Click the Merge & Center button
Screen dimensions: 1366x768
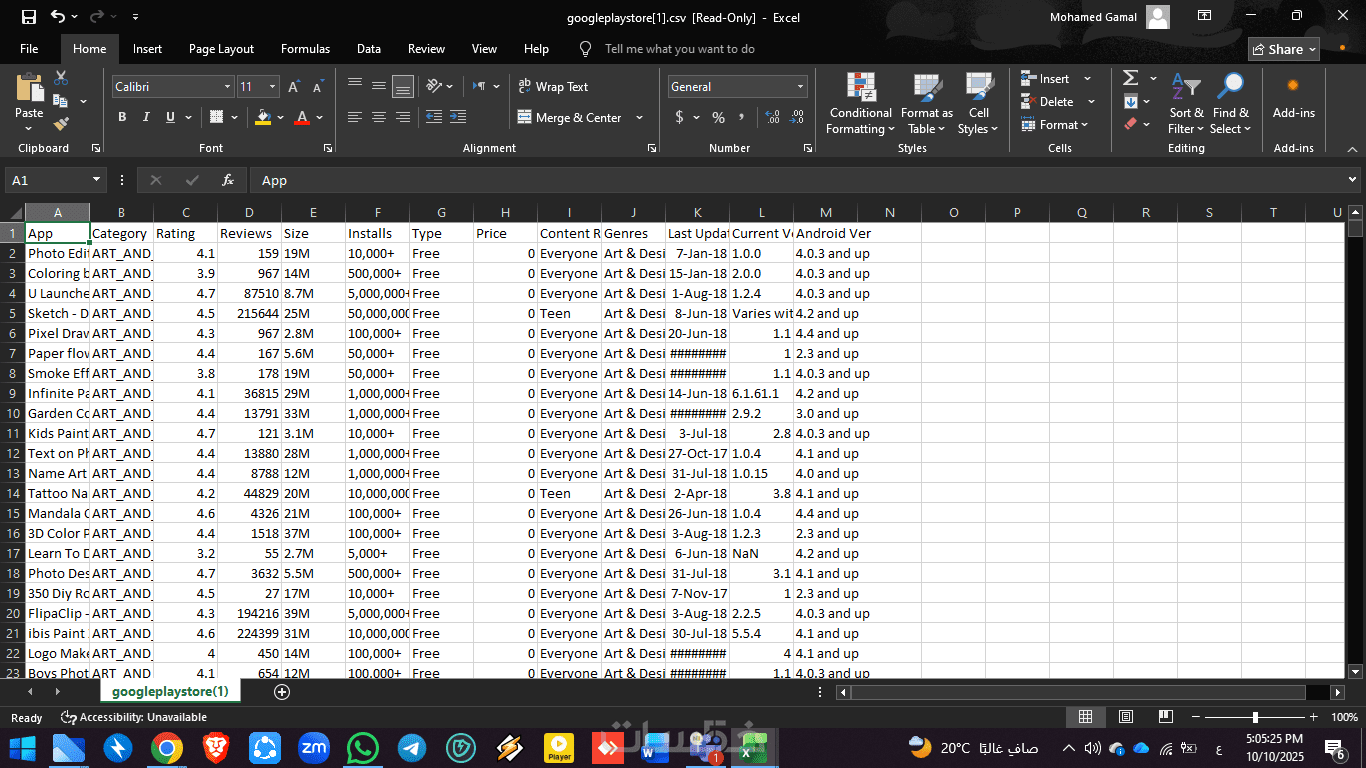coord(570,117)
